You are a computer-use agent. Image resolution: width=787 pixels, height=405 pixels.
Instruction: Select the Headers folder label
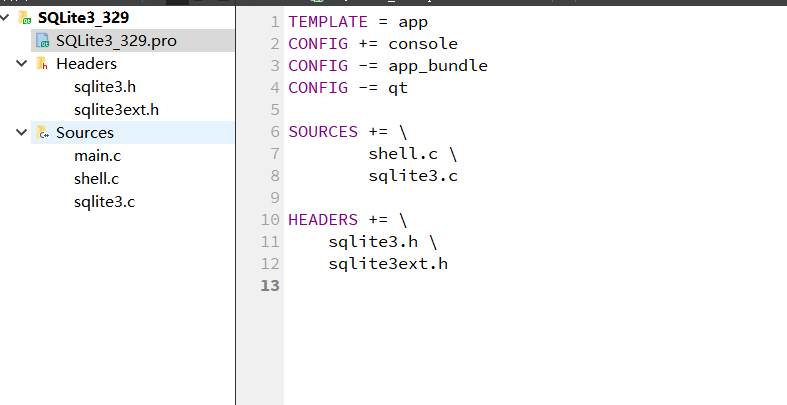[x=86, y=64]
